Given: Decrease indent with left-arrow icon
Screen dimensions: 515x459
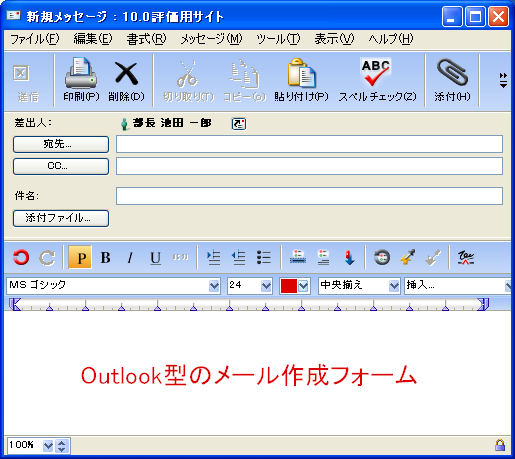Looking at the screenshot, I should pos(239,257).
